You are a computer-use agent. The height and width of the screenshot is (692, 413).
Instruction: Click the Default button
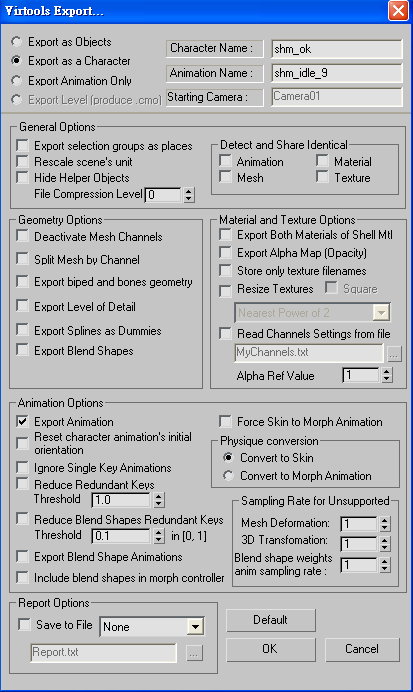coord(271,620)
